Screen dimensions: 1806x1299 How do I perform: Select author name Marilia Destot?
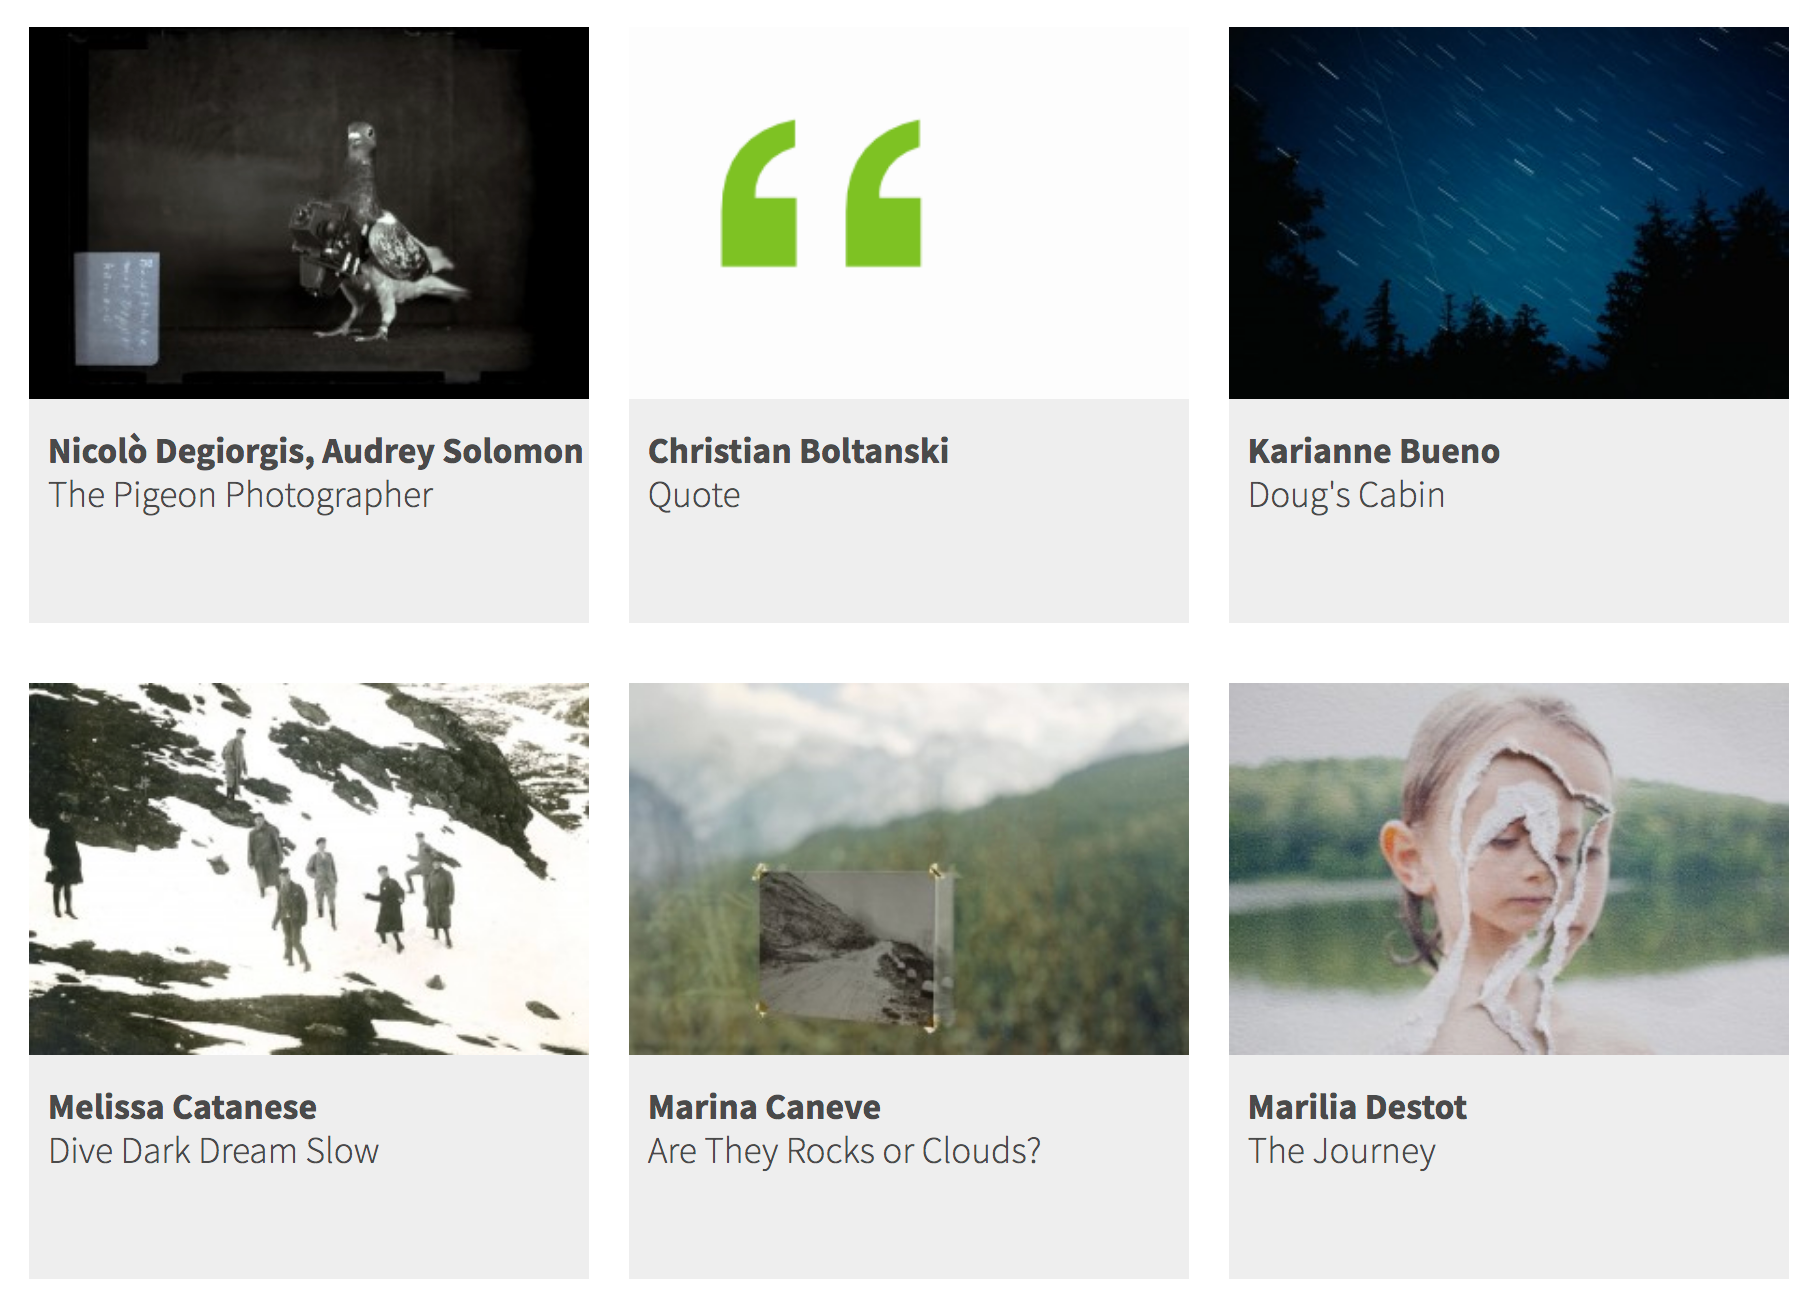tap(1357, 1107)
